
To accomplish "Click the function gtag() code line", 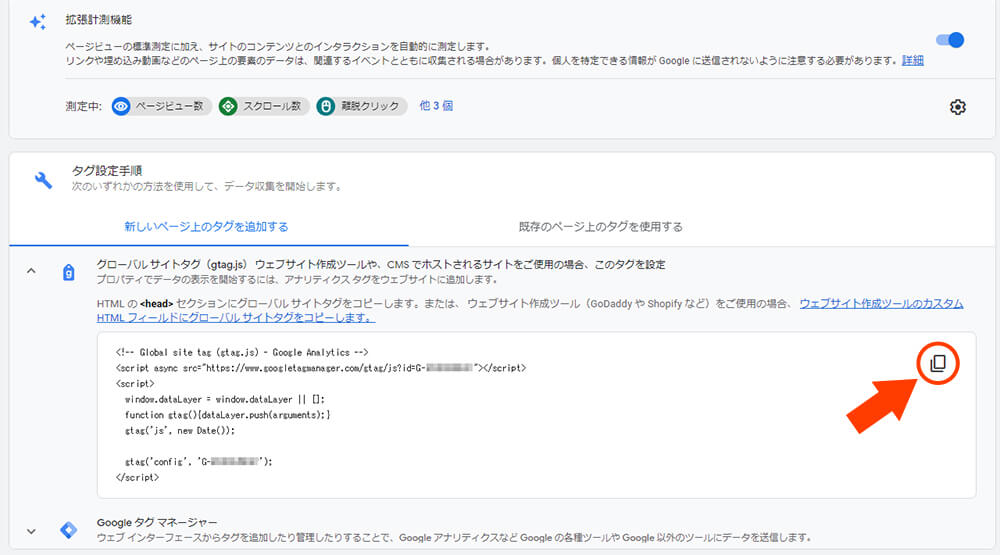I will 228,415.
